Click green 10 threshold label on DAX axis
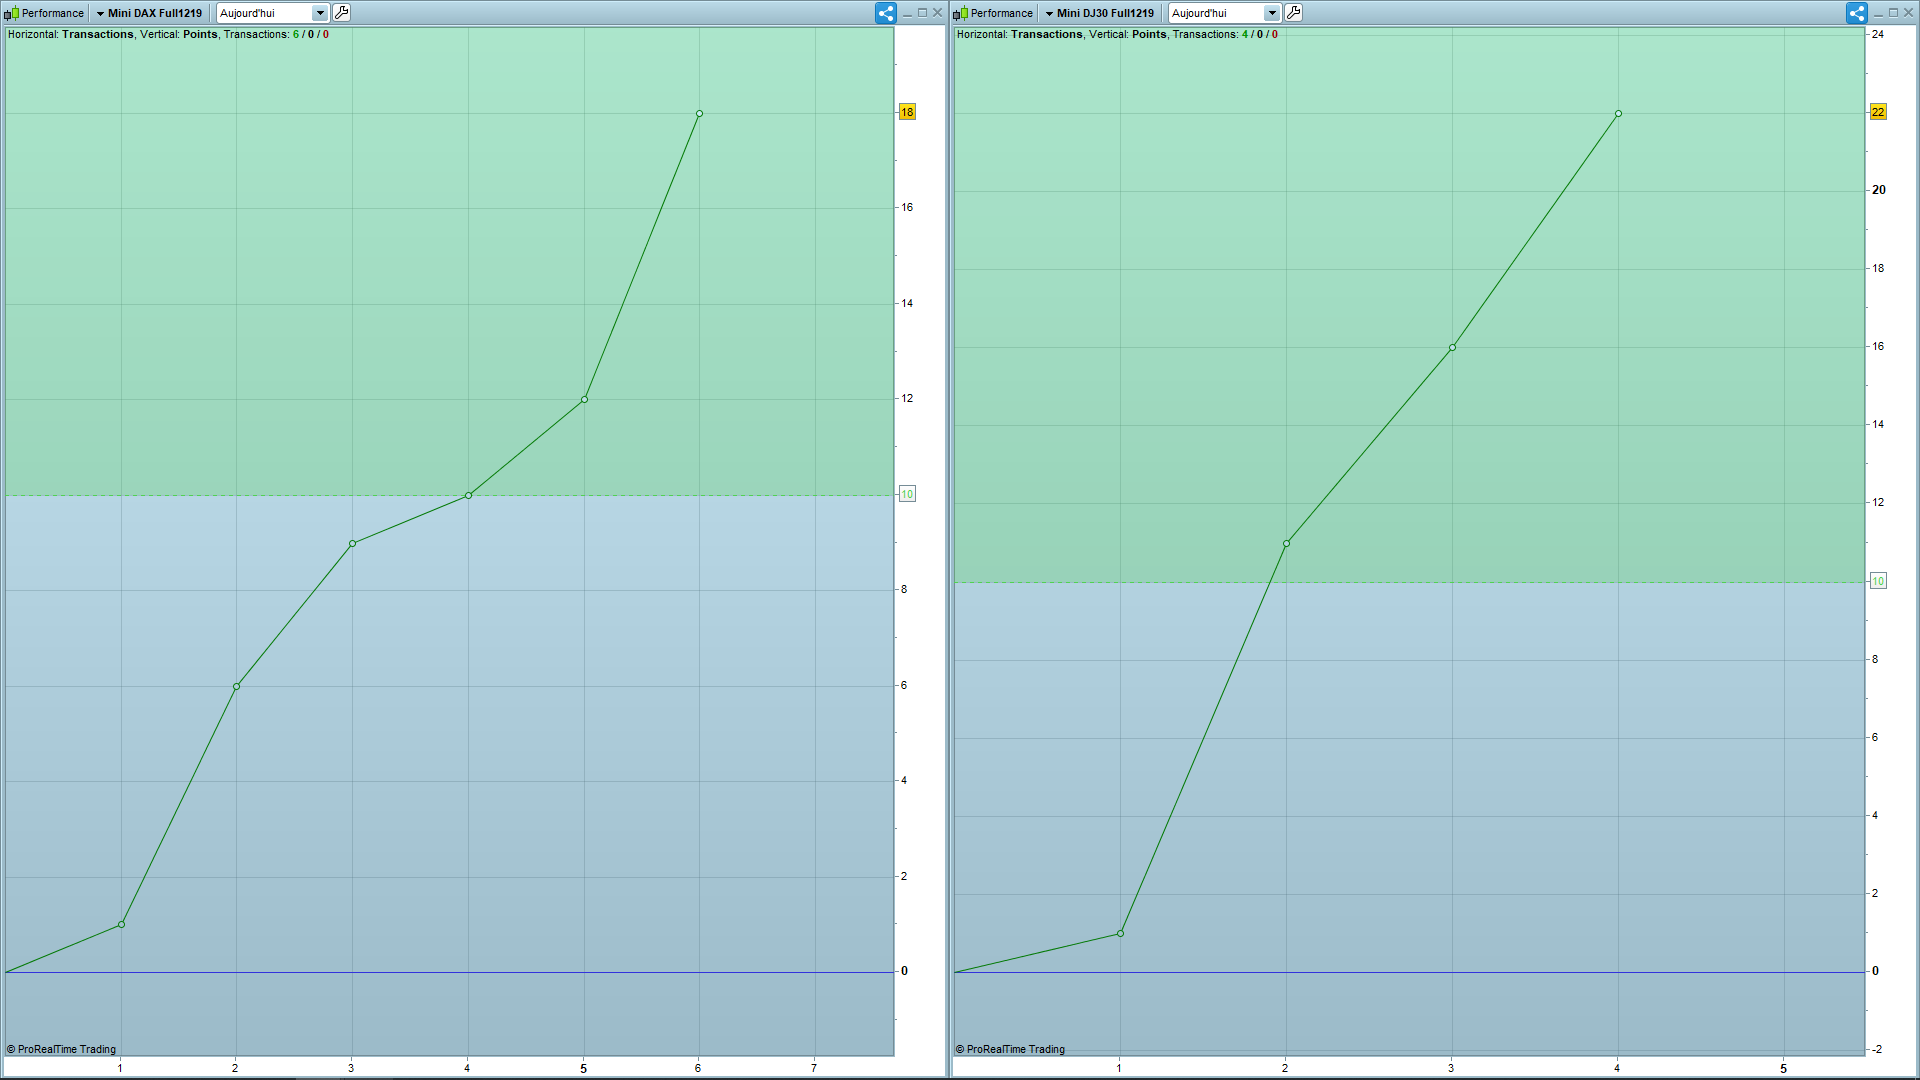This screenshot has height=1080, width=1920. (x=907, y=494)
